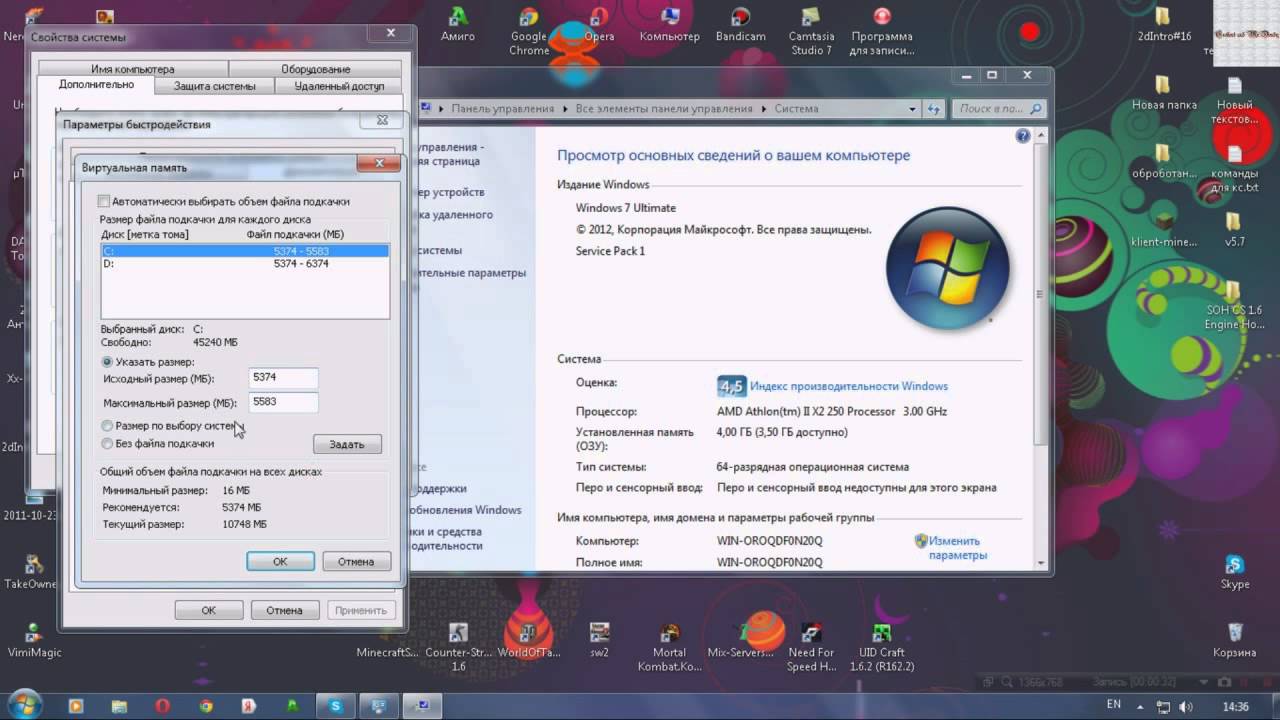Select the Указать размер radio button
The image size is (1280, 720).
107,362
